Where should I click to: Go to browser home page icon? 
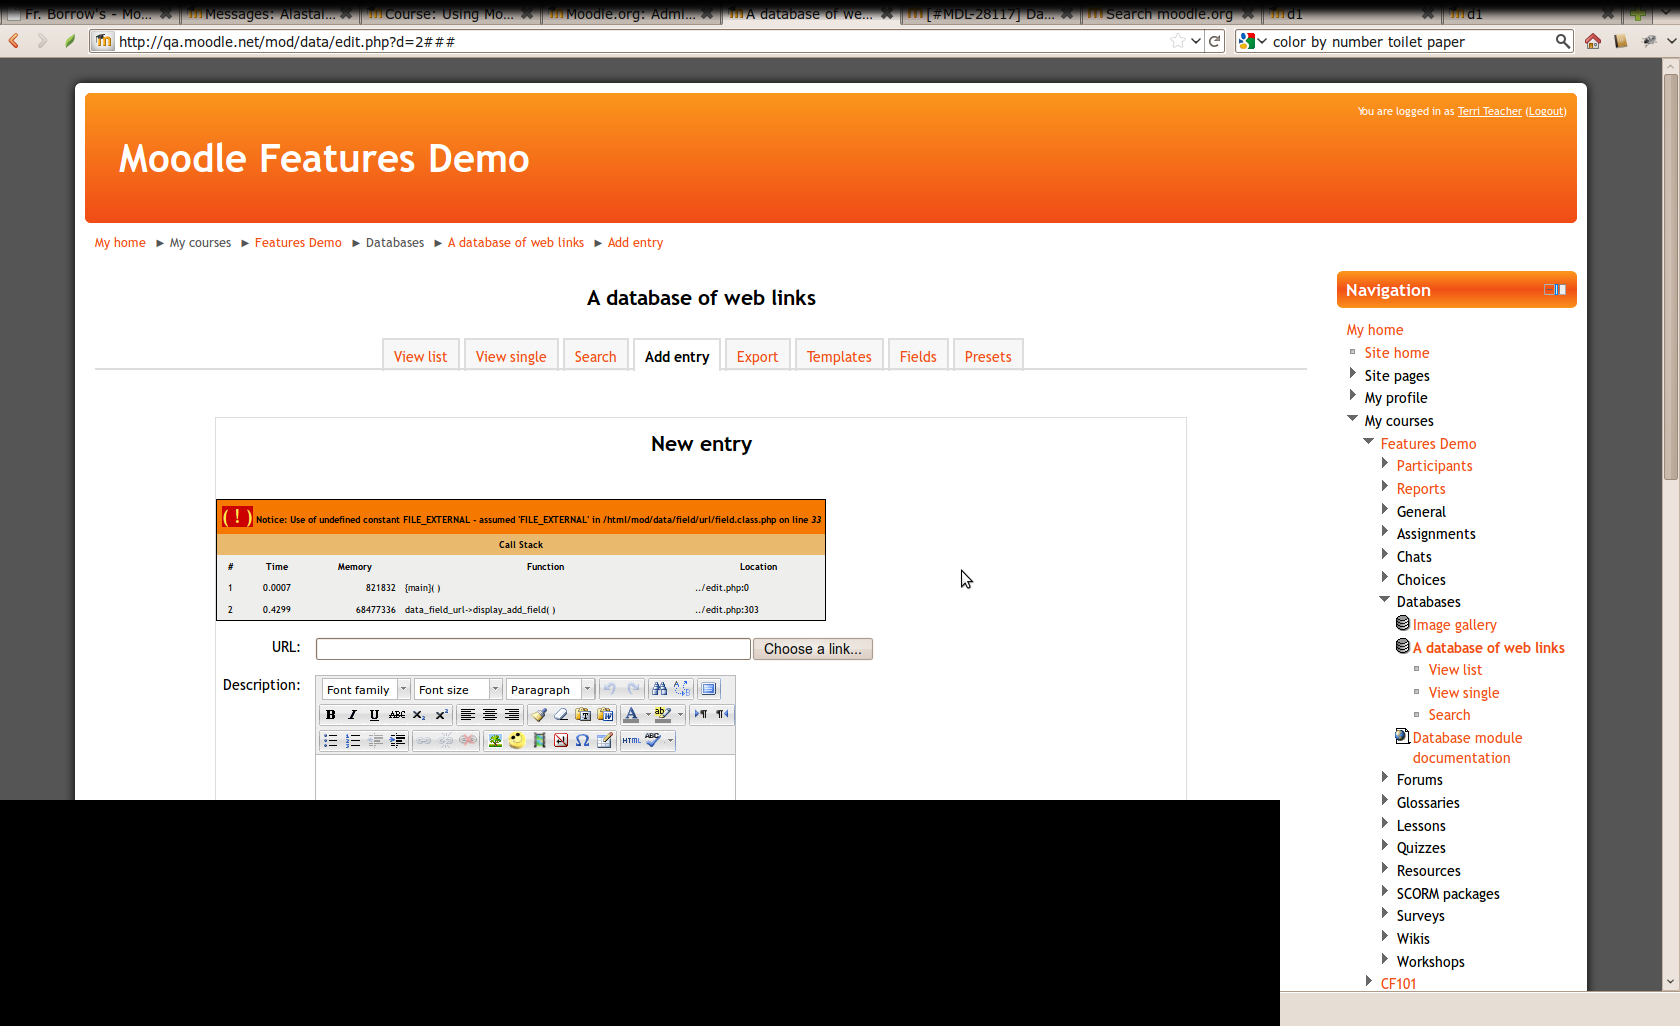click(x=1593, y=41)
